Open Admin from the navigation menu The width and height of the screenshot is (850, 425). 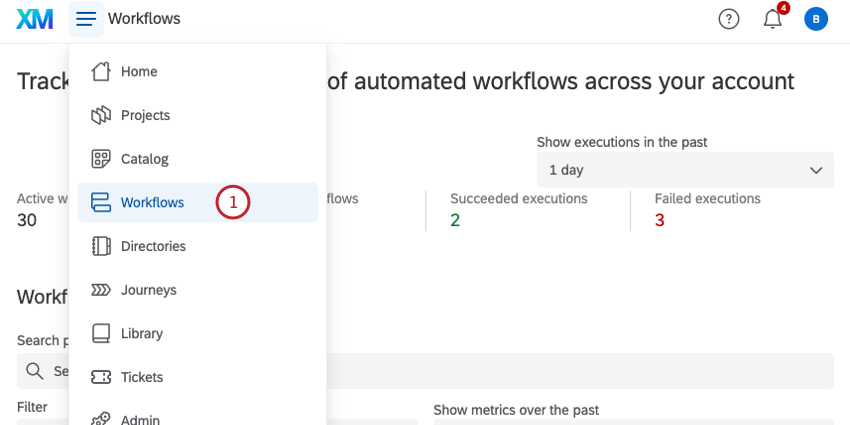pyautogui.click(x=140, y=419)
